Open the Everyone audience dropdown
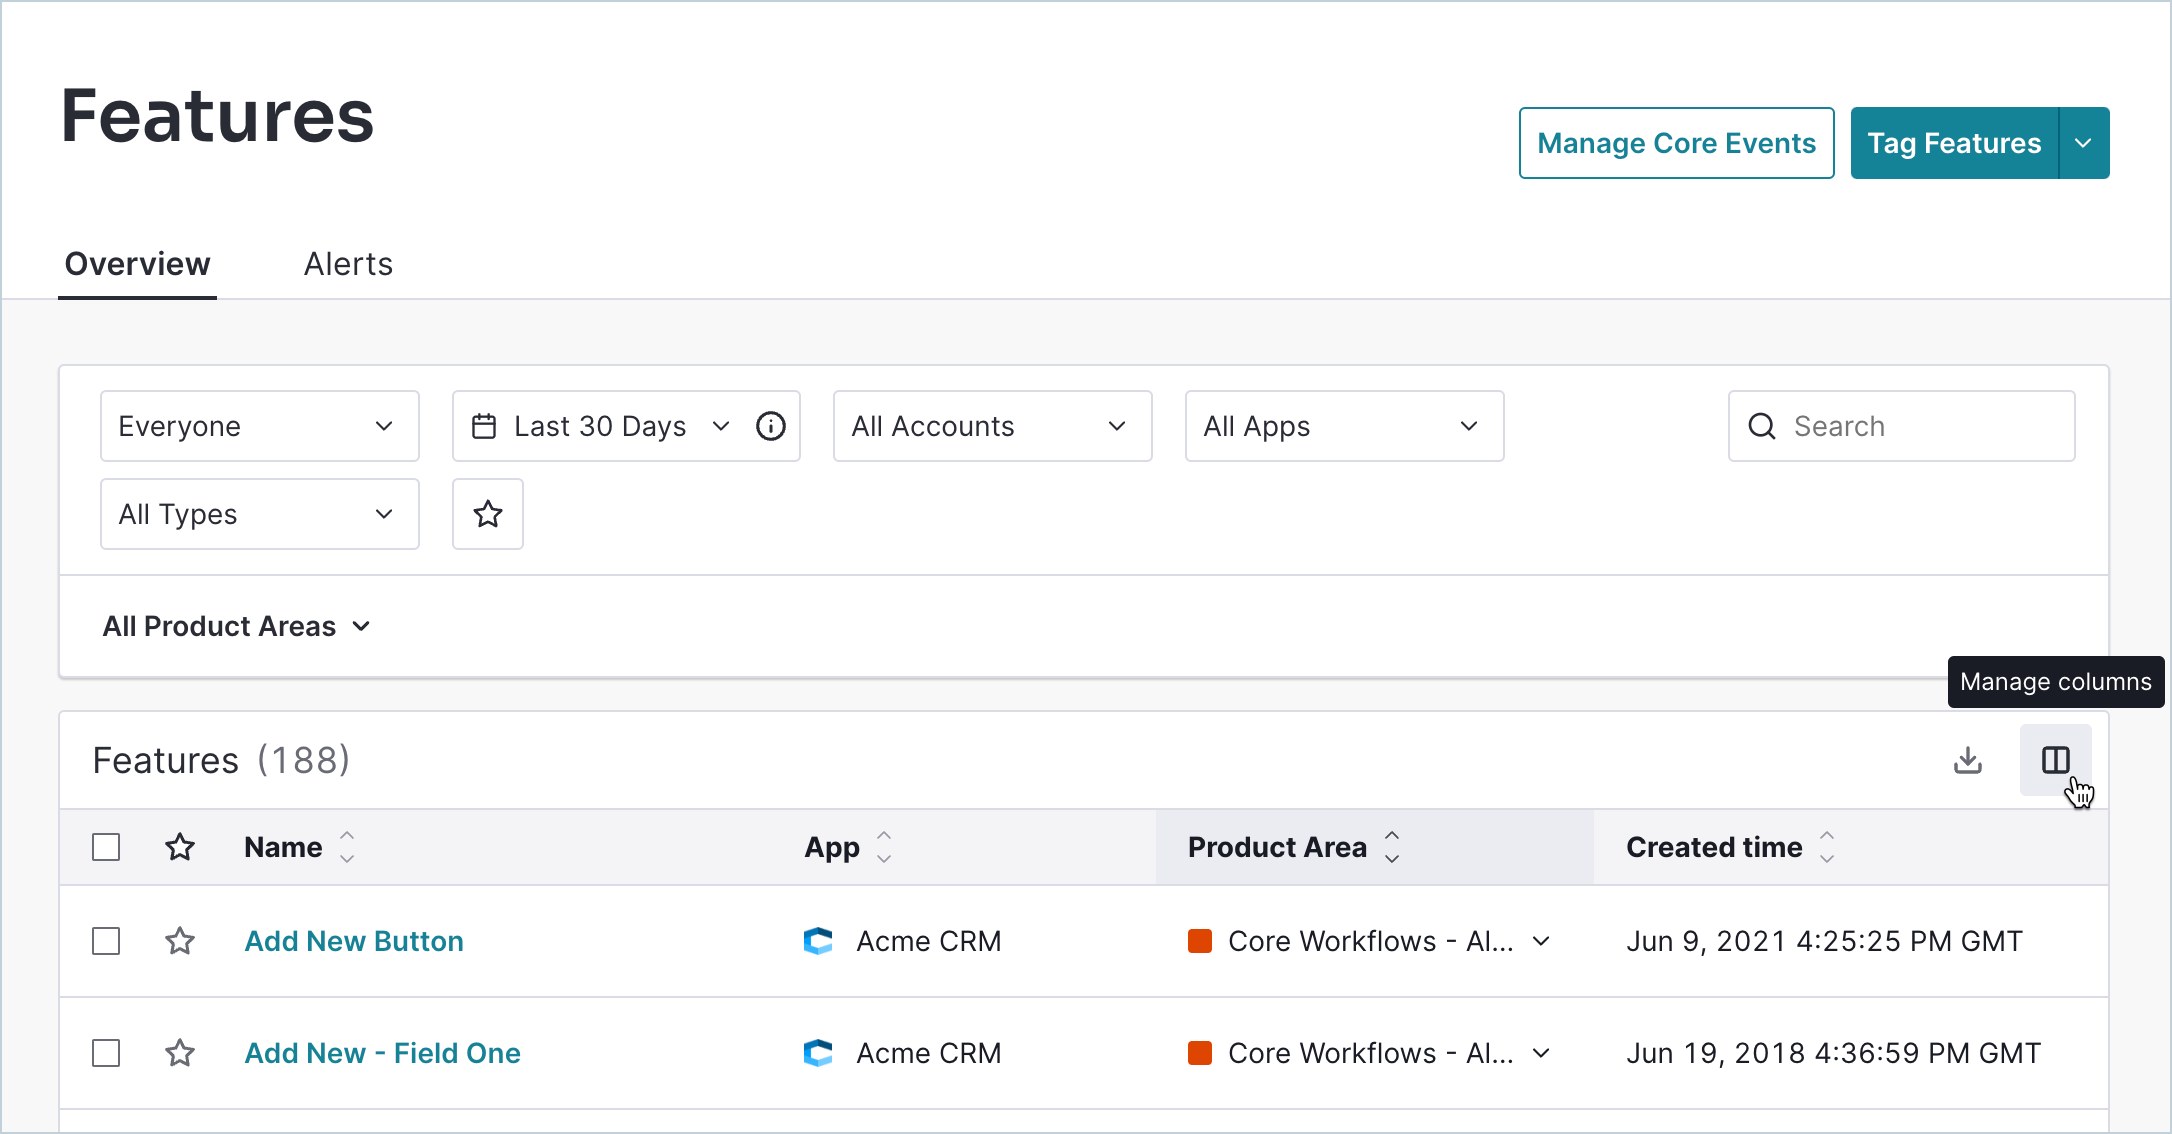Image resolution: width=2172 pixels, height=1134 pixels. click(x=259, y=425)
